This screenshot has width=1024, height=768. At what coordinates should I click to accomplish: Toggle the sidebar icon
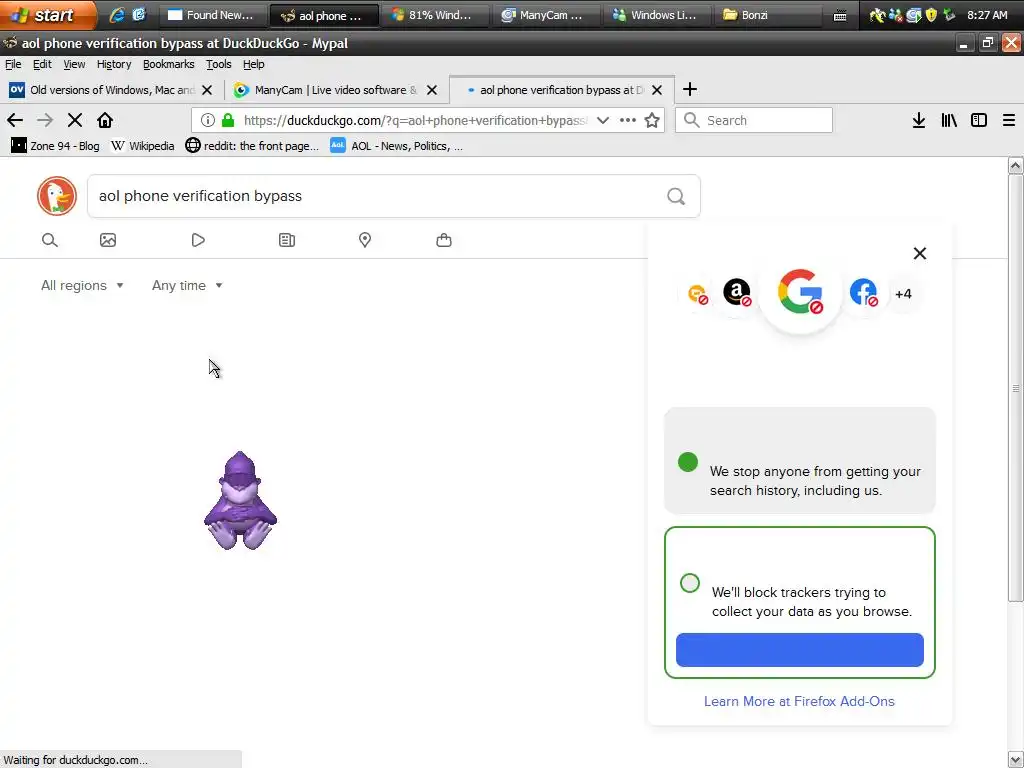click(979, 120)
